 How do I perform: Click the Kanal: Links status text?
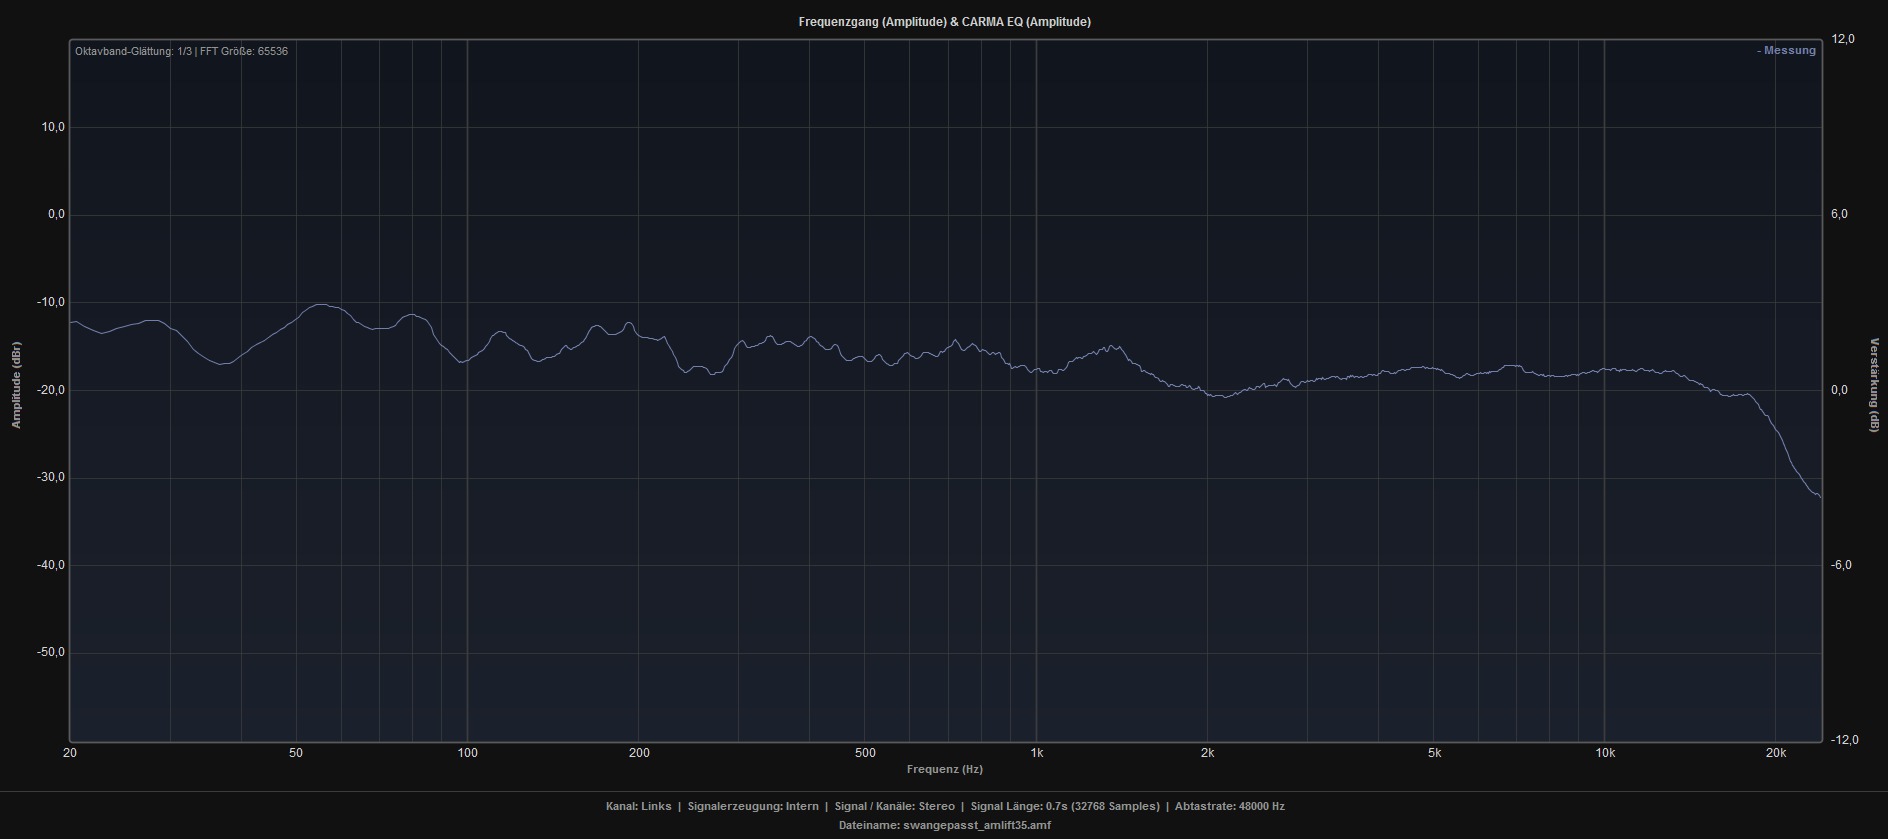[638, 806]
